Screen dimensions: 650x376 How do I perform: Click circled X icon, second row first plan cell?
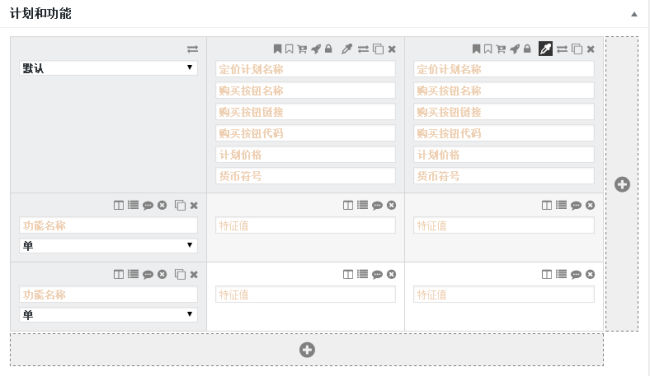(x=391, y=274)
